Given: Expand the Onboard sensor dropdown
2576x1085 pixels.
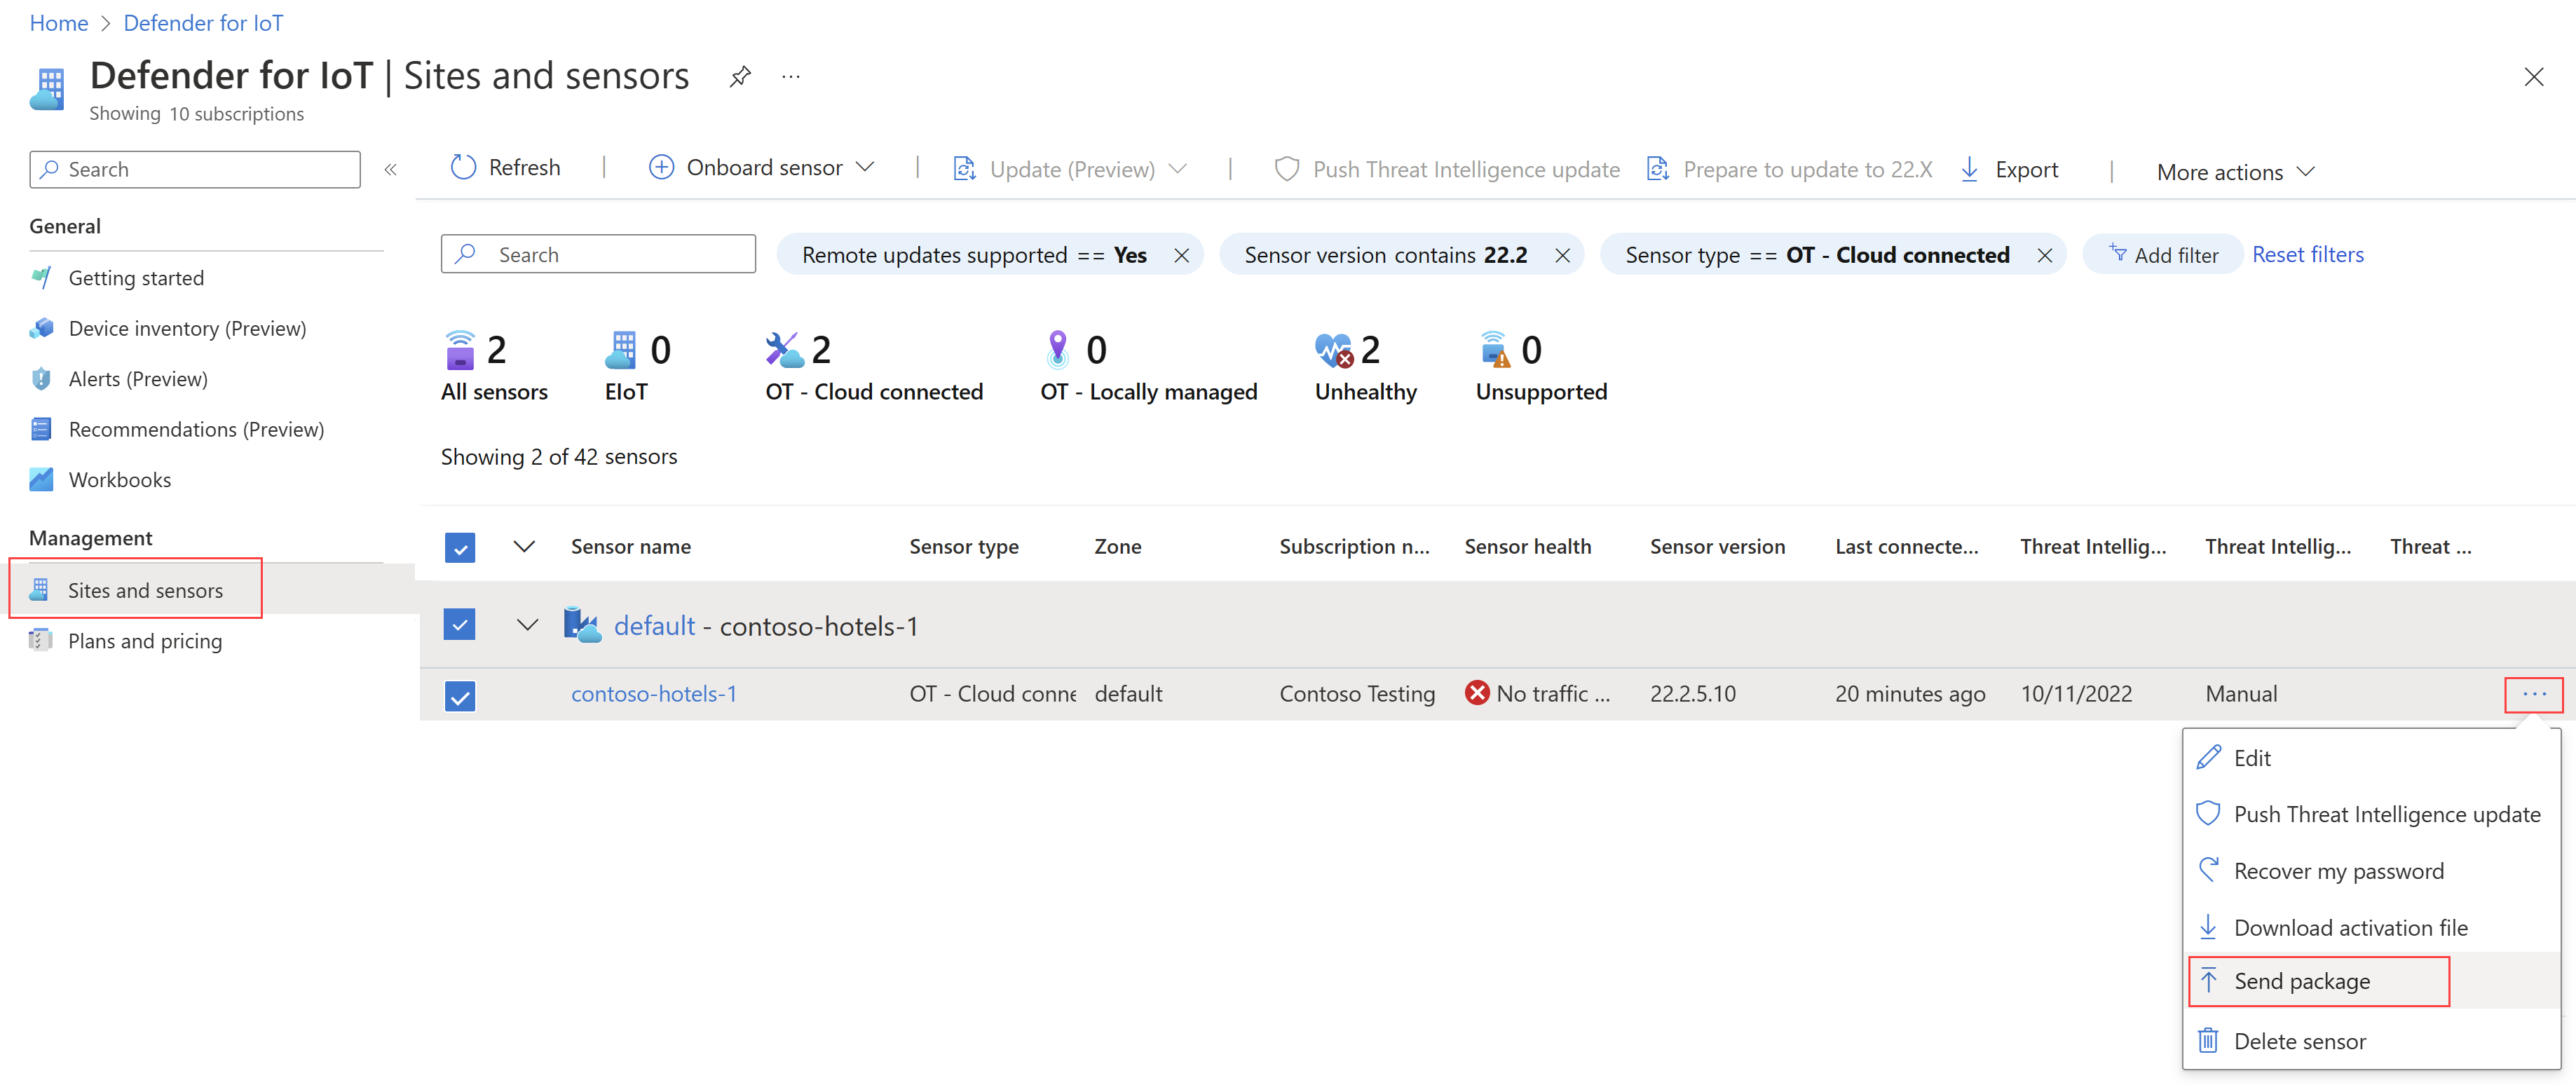Looking at the screenshot, I should tap(866, 167).
